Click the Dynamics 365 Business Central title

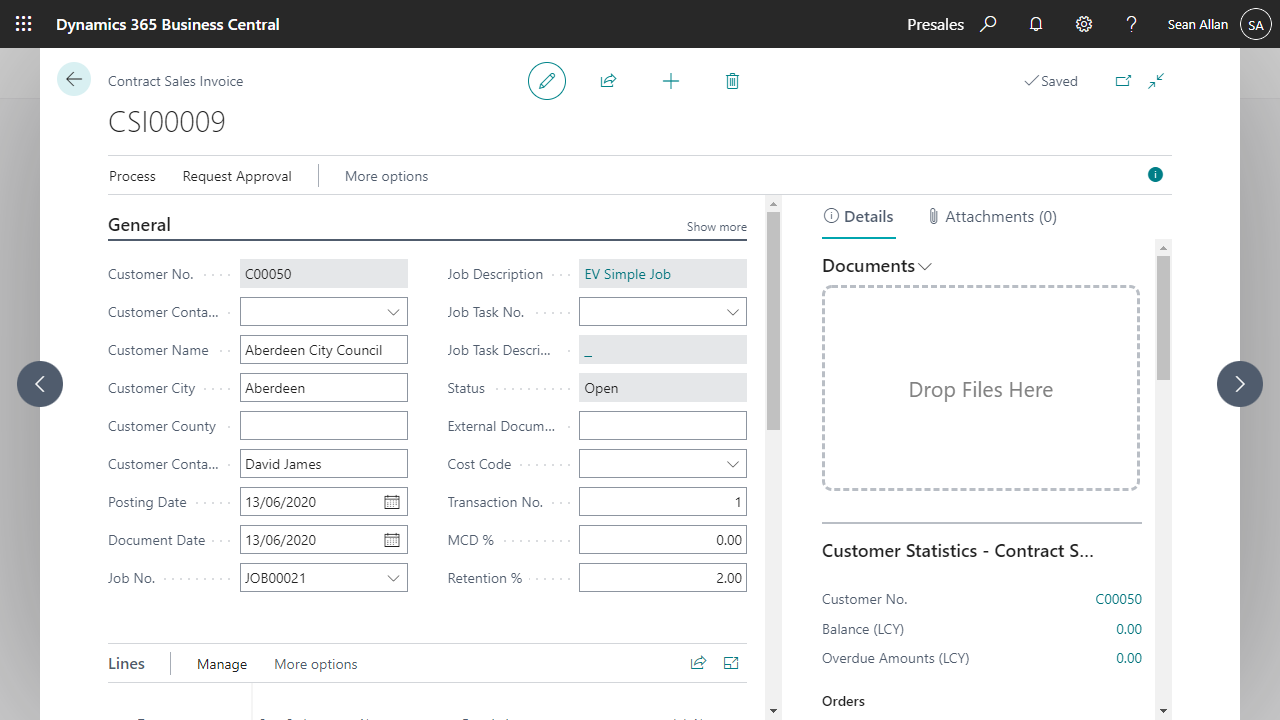168,24
